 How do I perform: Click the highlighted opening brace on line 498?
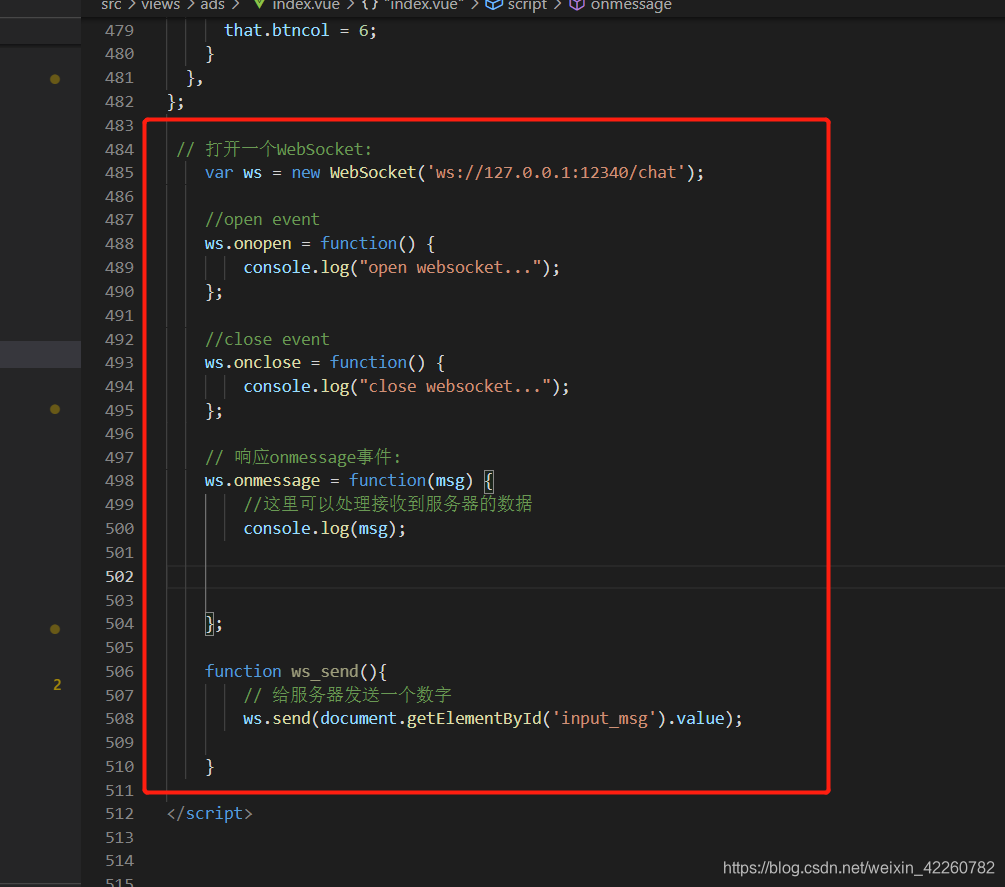tap(488, 481)
